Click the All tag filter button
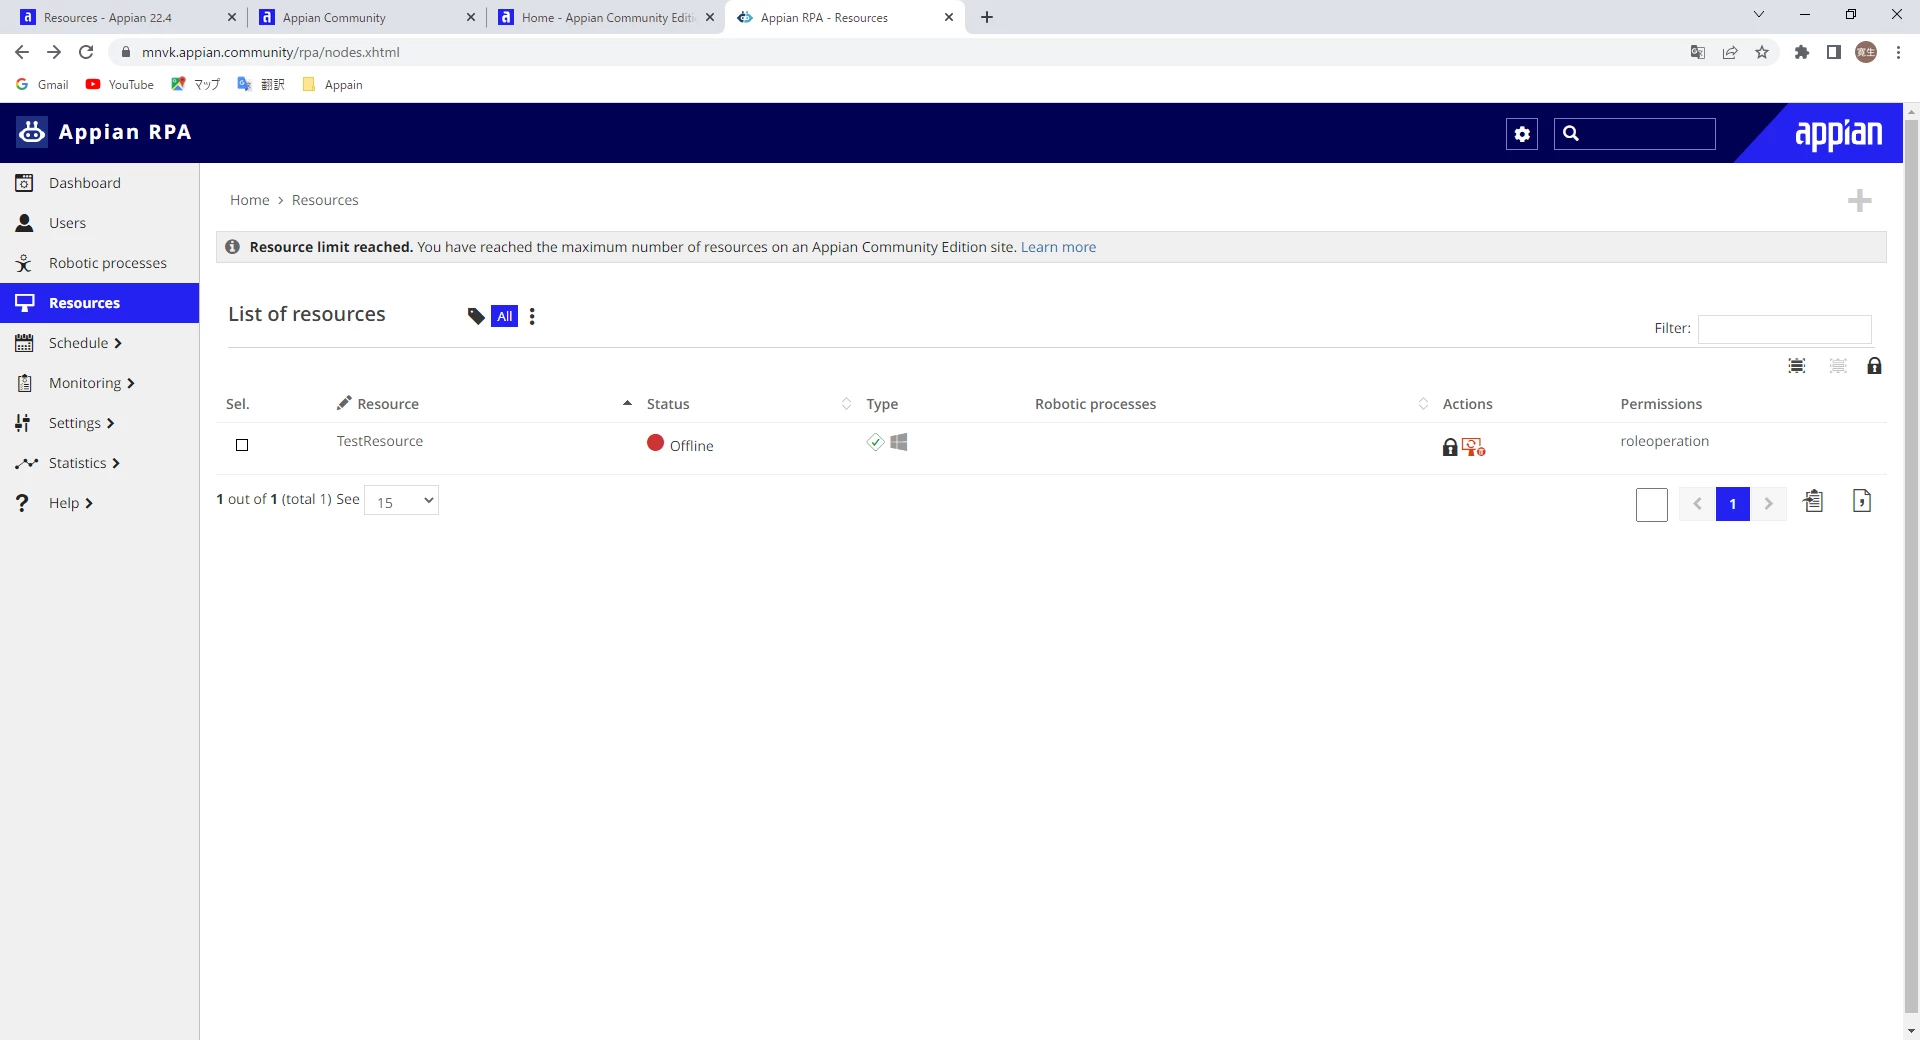 coord(505,316)
